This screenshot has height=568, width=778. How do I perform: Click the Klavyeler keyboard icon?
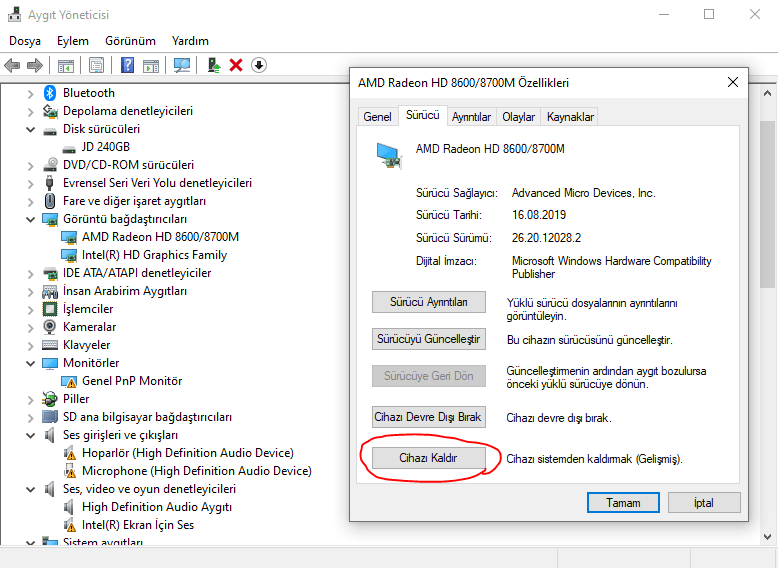(x=50, y=345)
